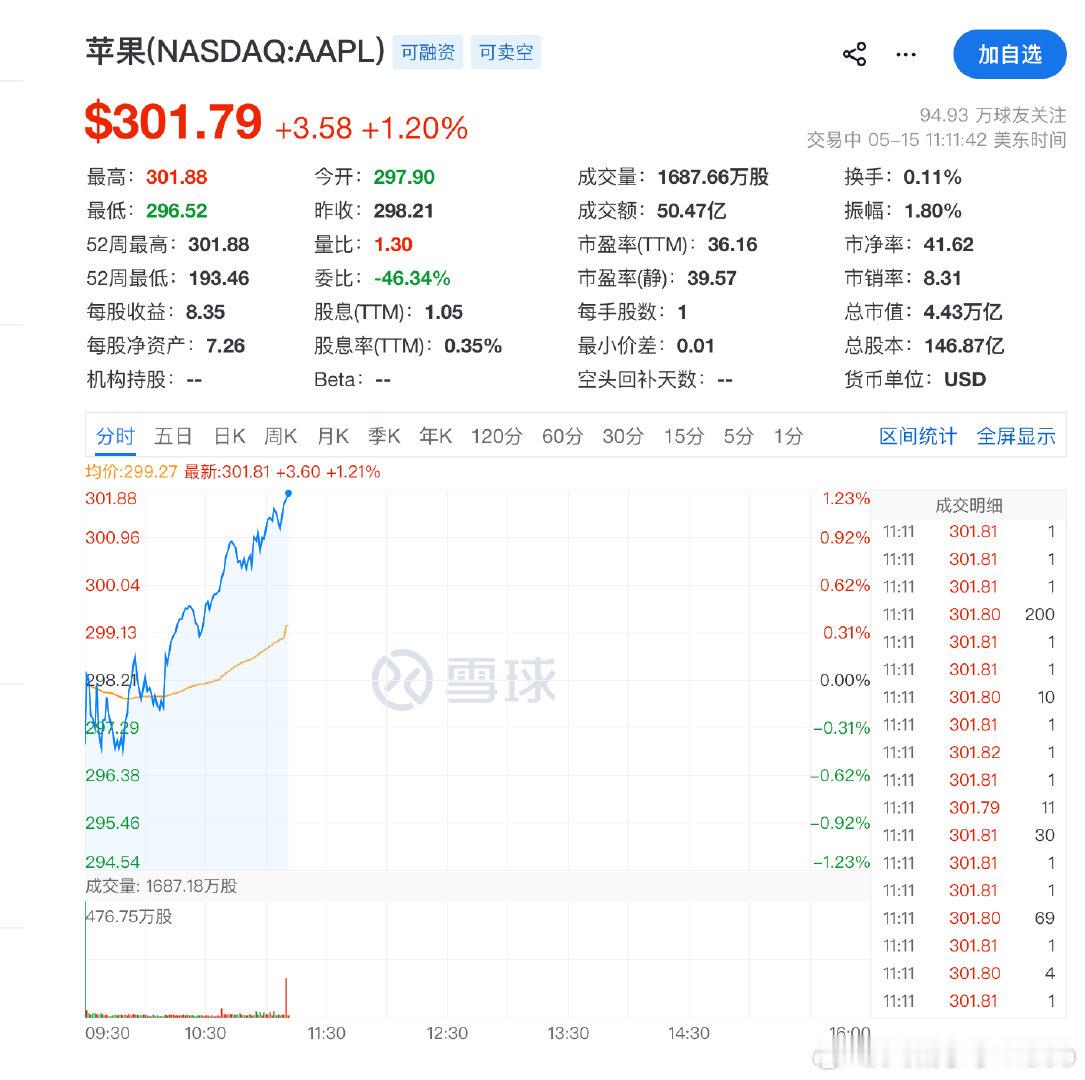The image size is (1085, 1080).
Task: Click the 市盈率(TTM) value 36.16
Action: (732, 244)
